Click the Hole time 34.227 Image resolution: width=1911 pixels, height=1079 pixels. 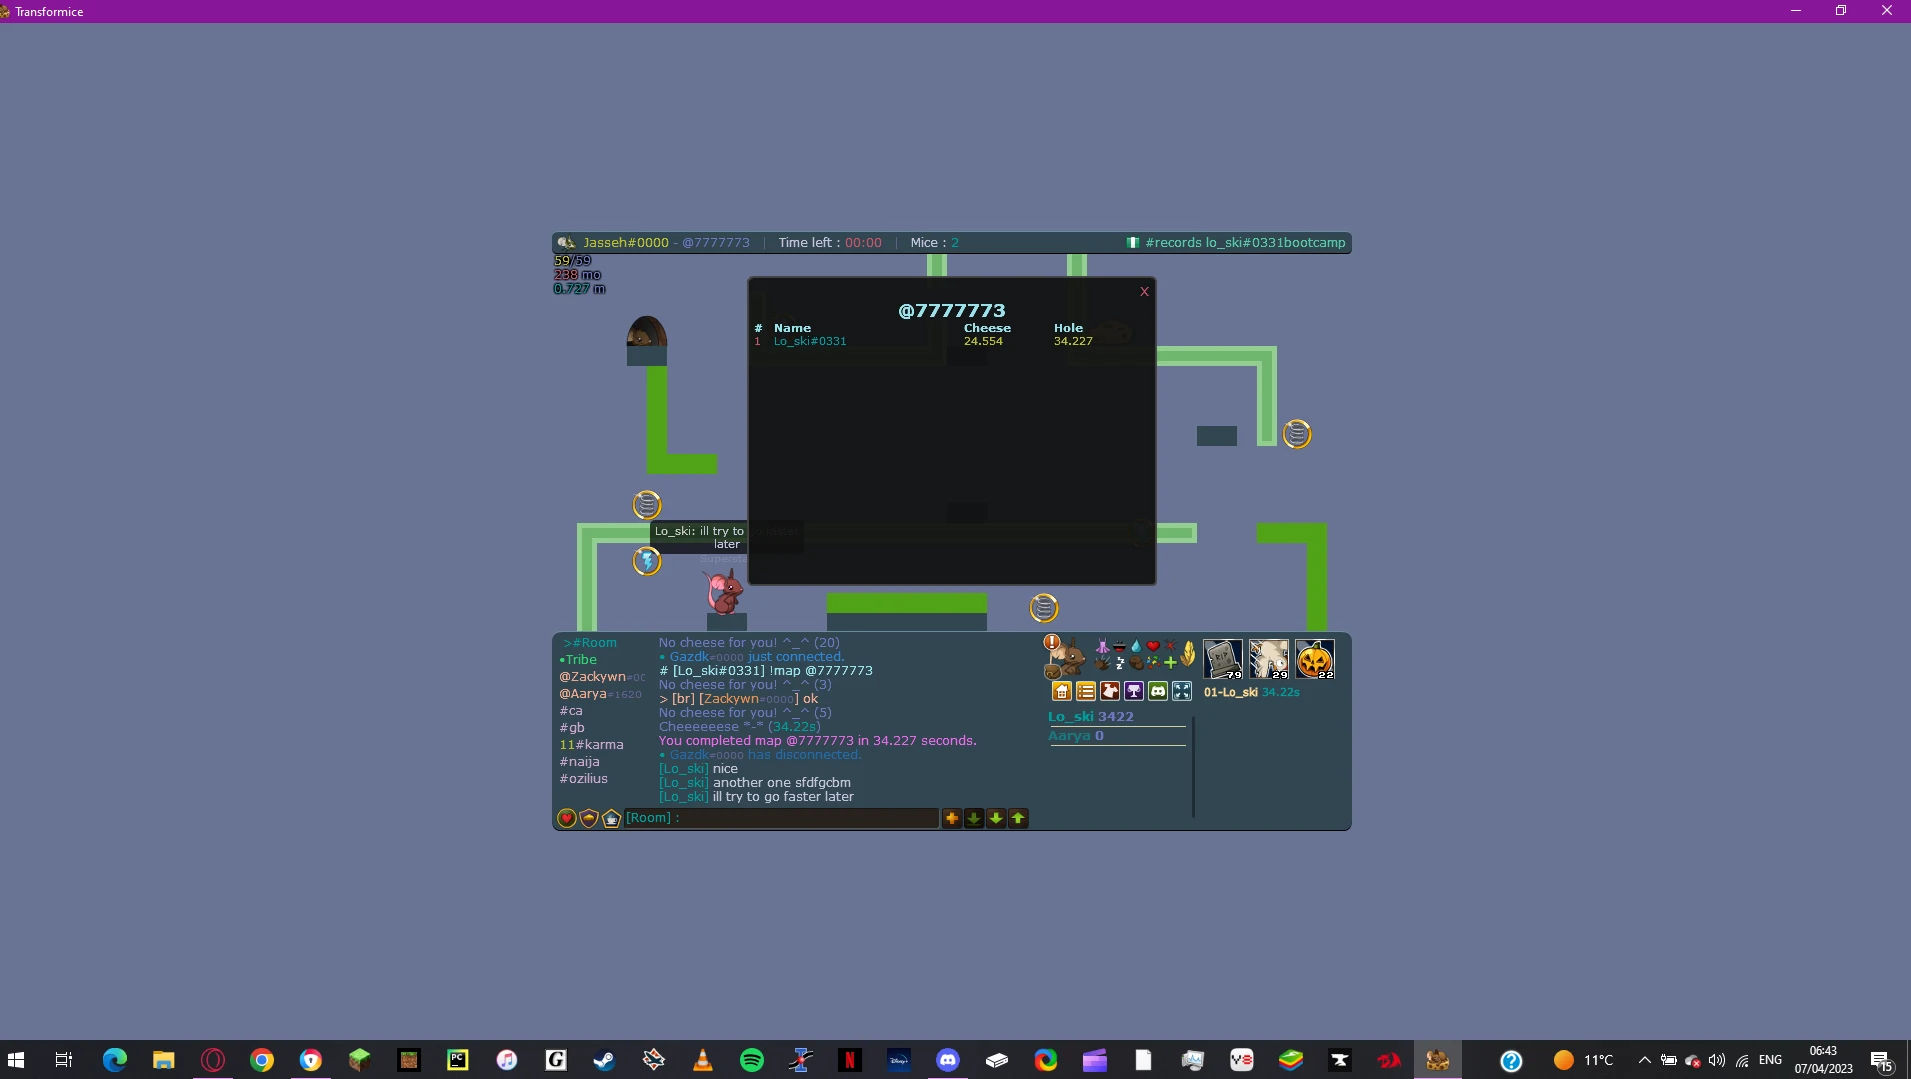click(x=1073, y=342)
